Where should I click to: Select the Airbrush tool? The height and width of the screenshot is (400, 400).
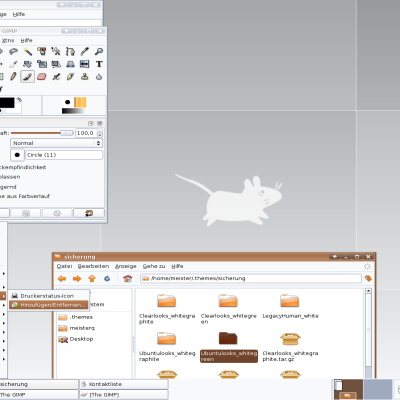56,77
